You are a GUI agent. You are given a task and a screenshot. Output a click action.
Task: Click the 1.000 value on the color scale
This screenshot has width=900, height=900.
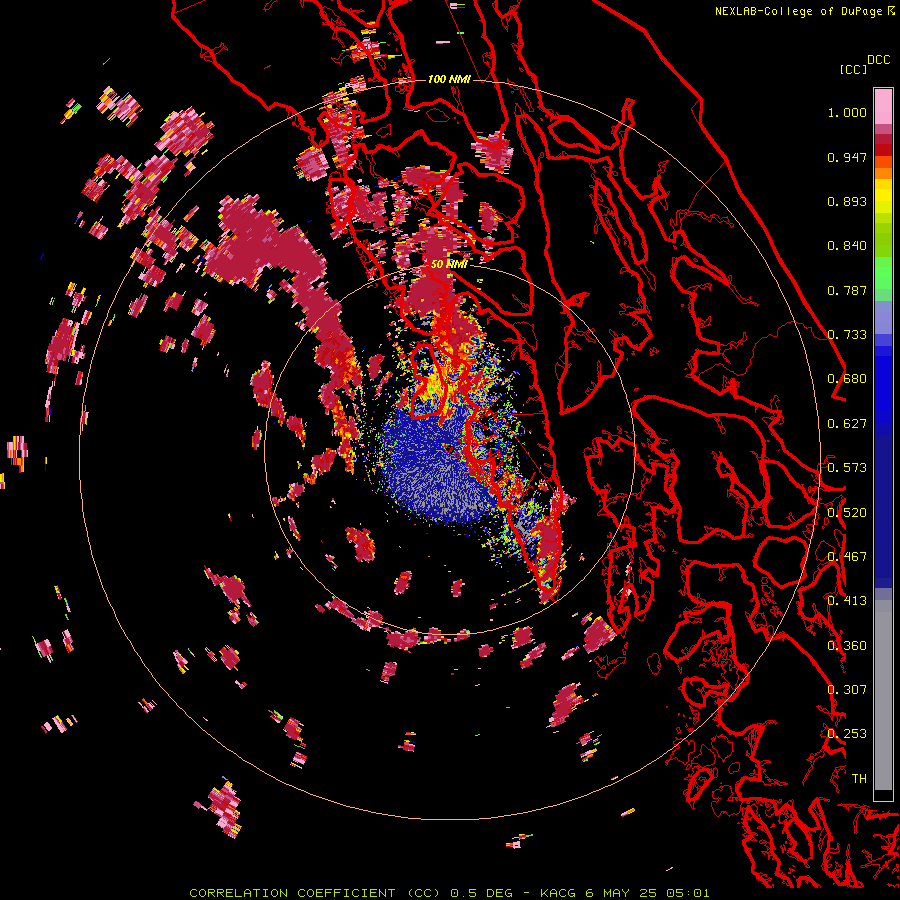click(847, 112)
